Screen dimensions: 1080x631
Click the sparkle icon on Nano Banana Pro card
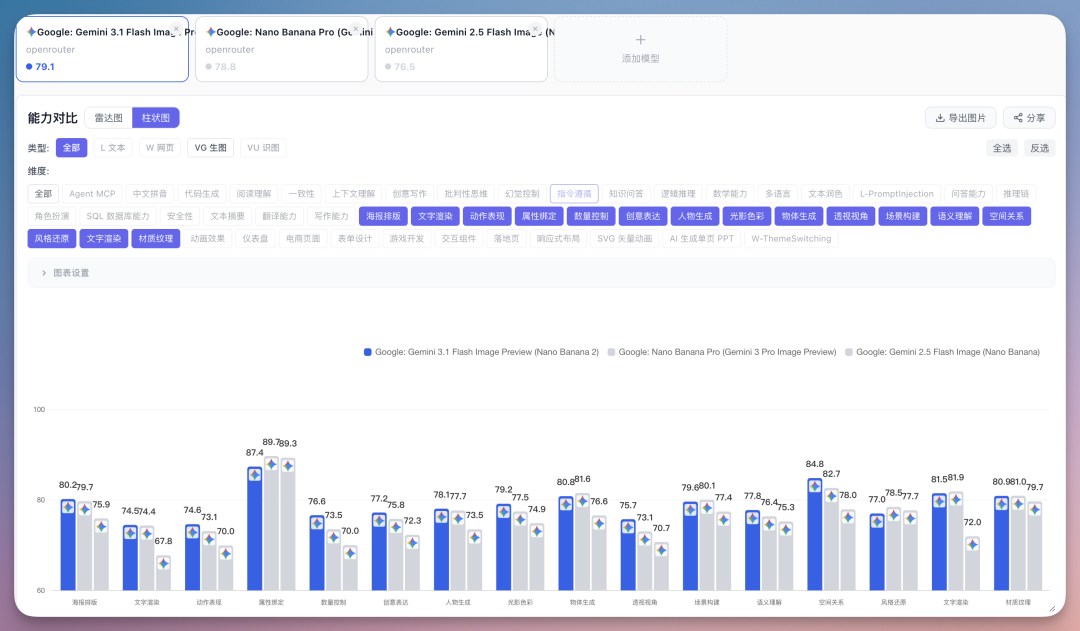click(211, 32)
